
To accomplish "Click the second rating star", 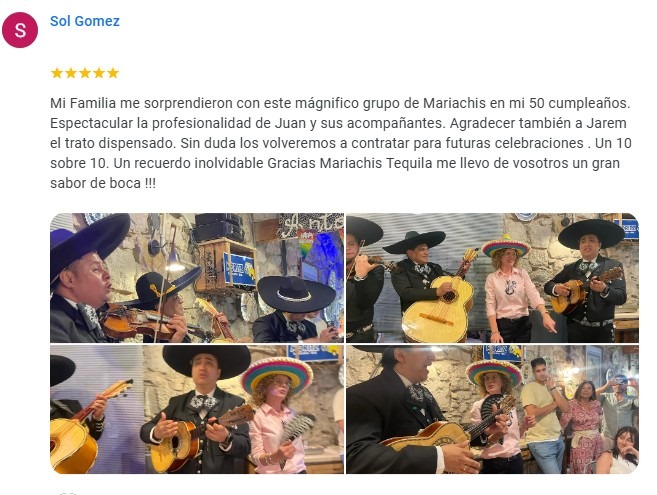I will coord(71,73).
